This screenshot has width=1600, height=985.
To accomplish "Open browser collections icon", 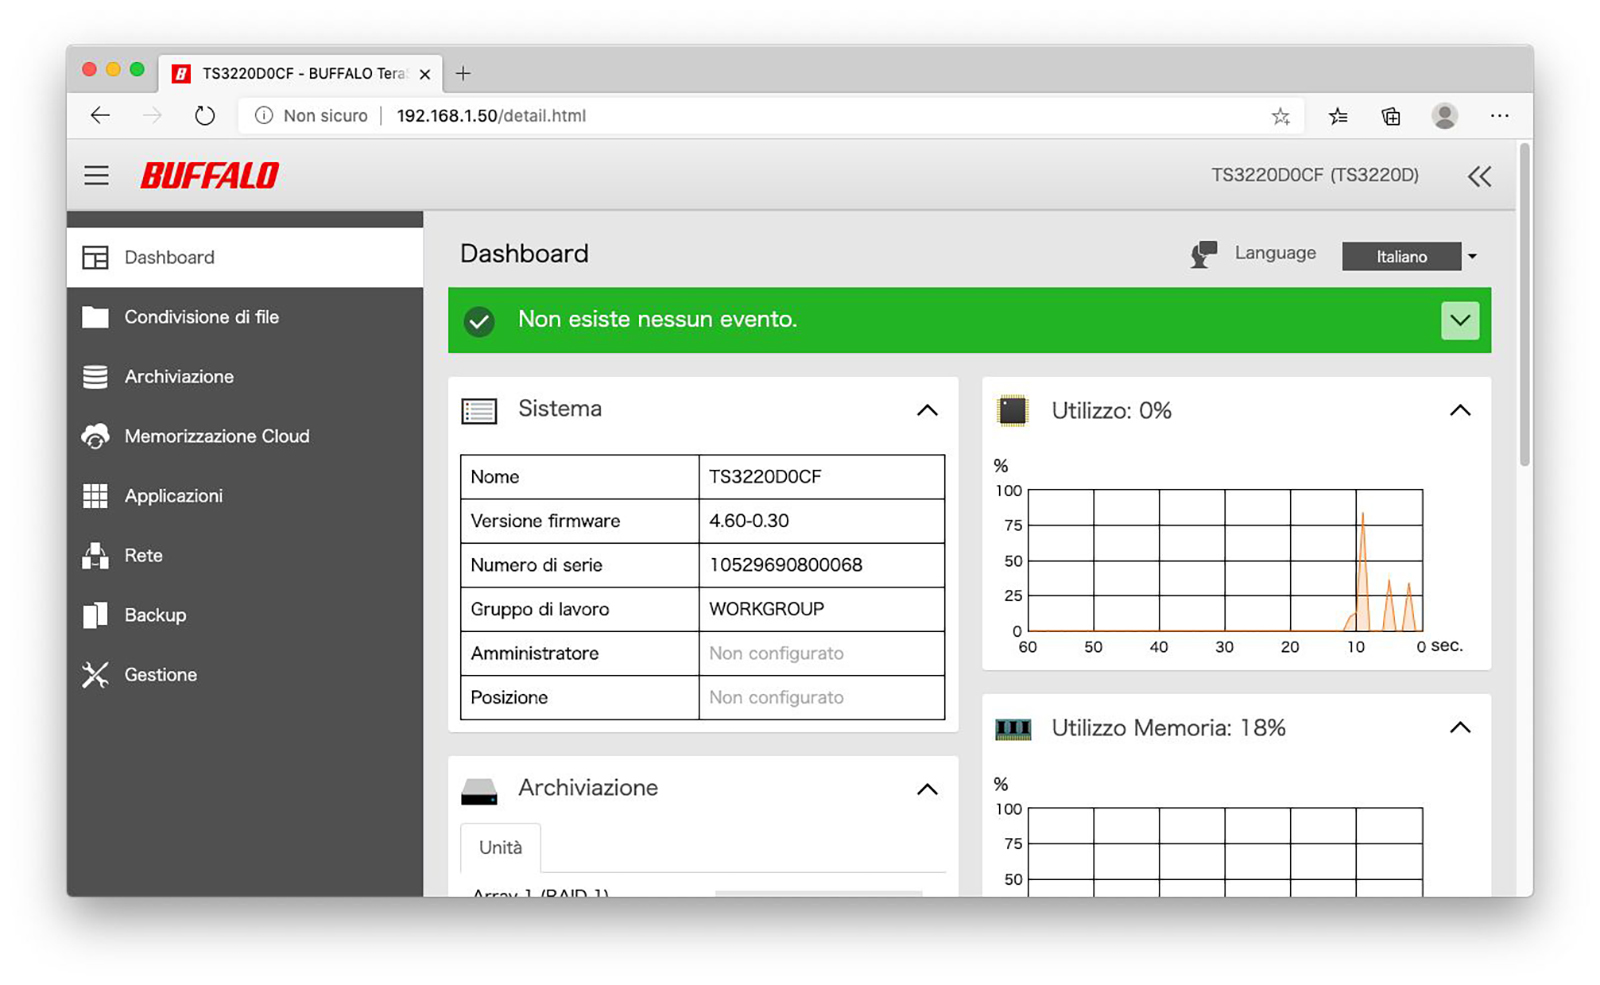I will coord(1391,117).
